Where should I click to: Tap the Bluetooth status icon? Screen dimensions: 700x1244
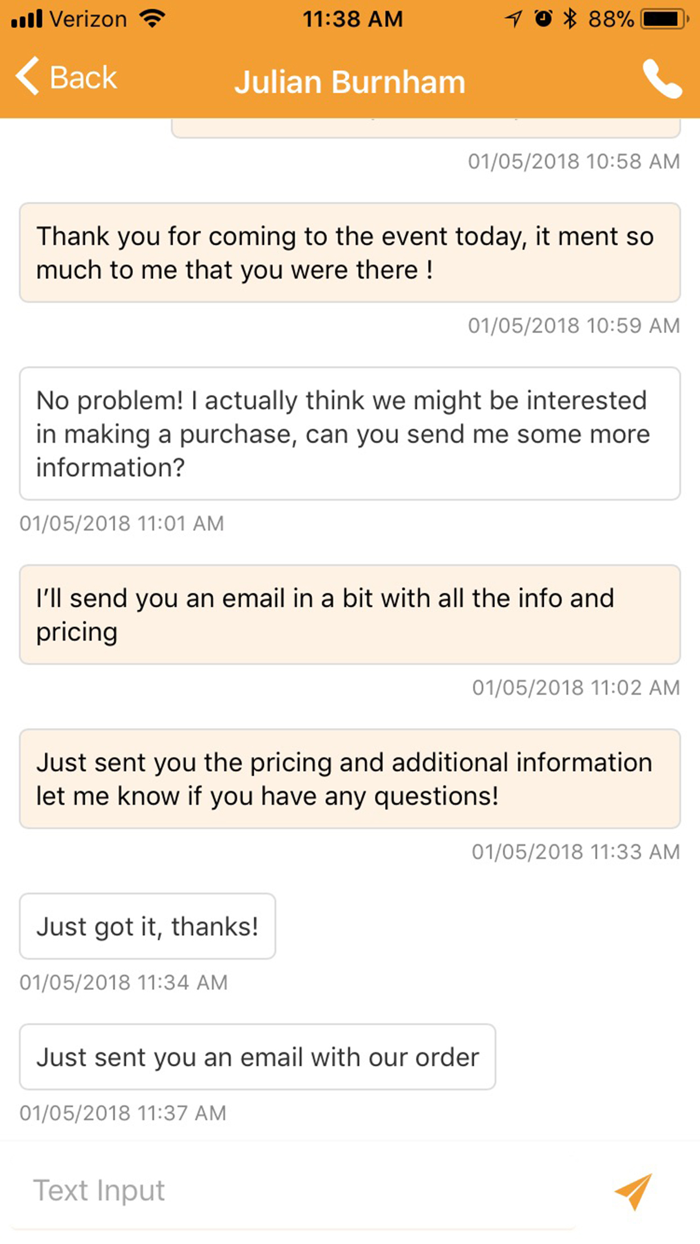pos(571,19)
